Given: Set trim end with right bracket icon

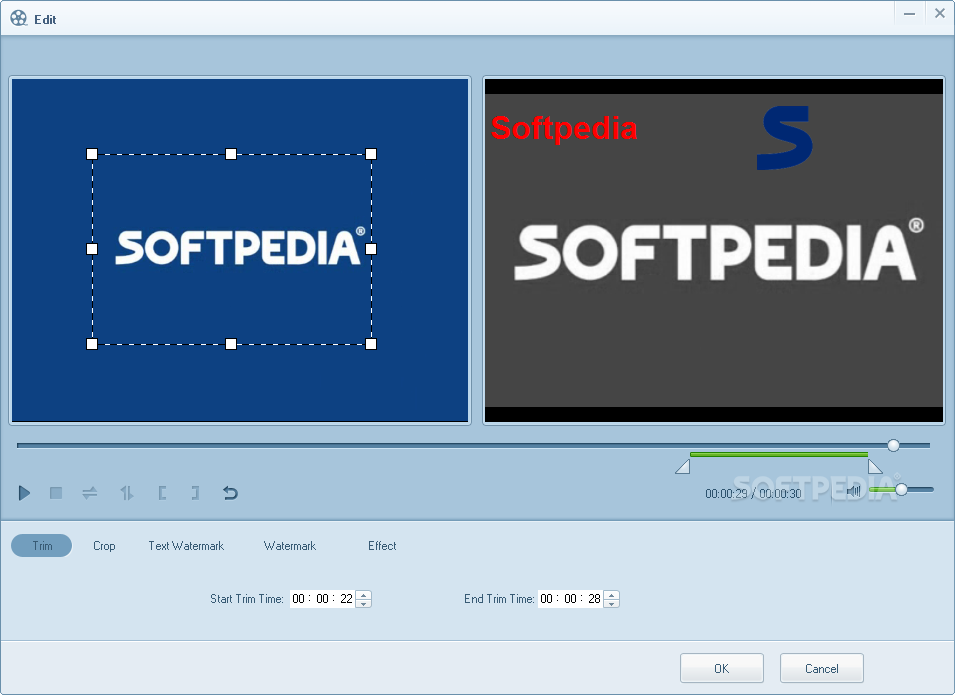Looking at the screenshot, I should (x=195, y=493).
